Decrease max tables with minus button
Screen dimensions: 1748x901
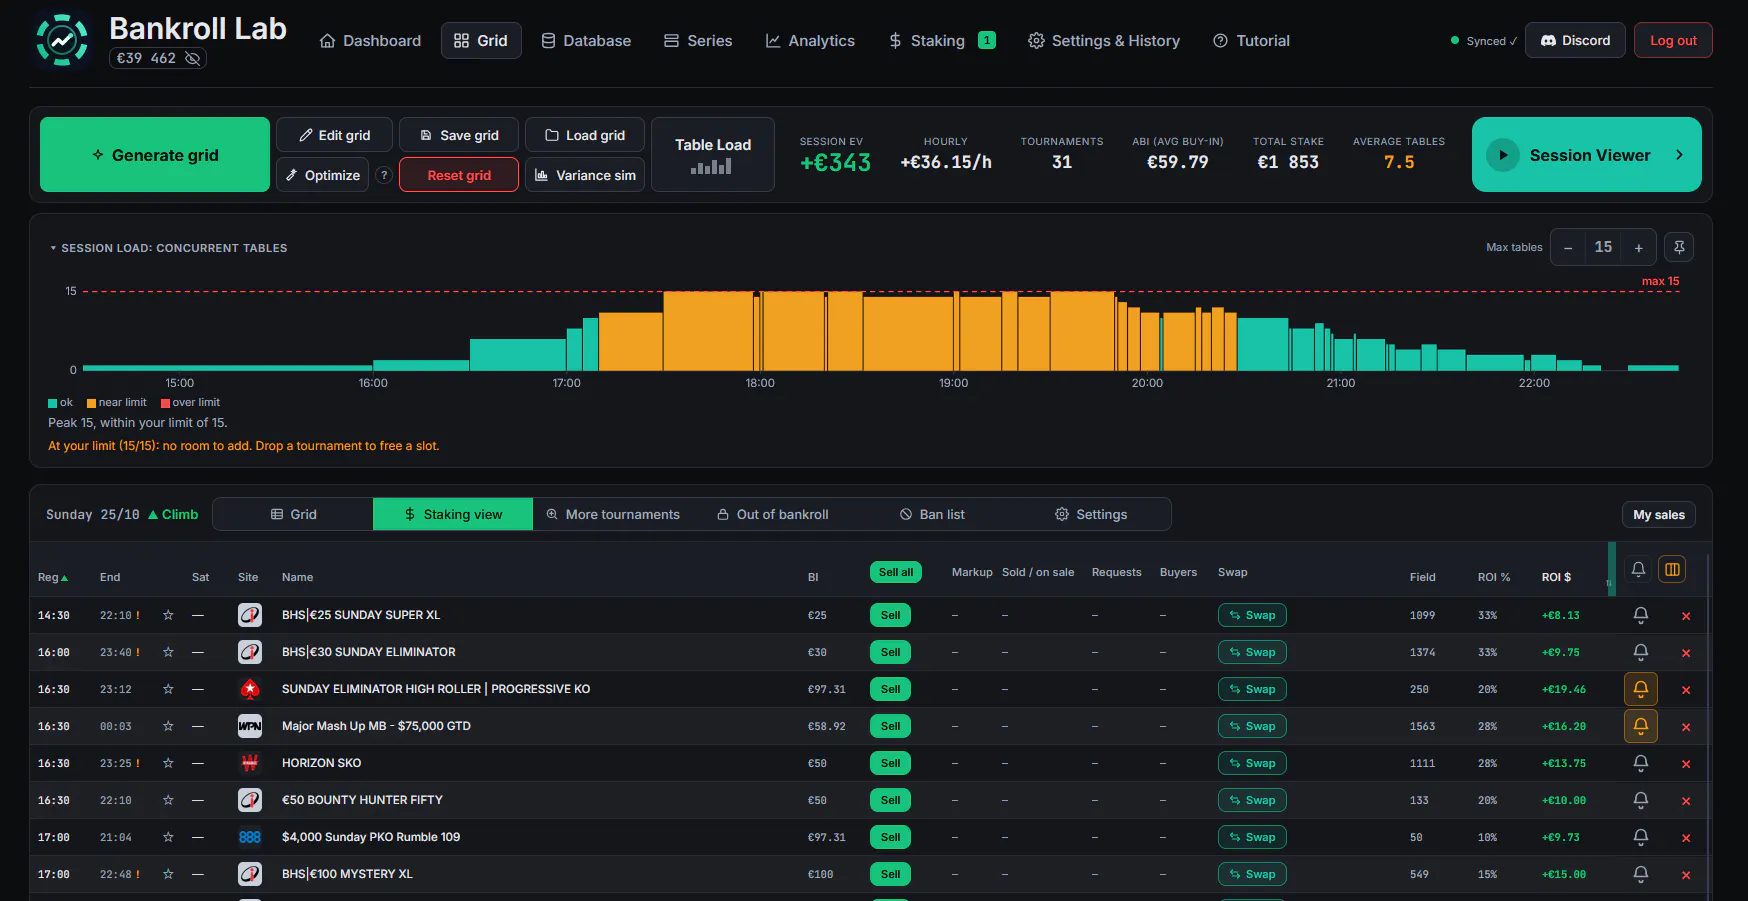[1568, 248]
